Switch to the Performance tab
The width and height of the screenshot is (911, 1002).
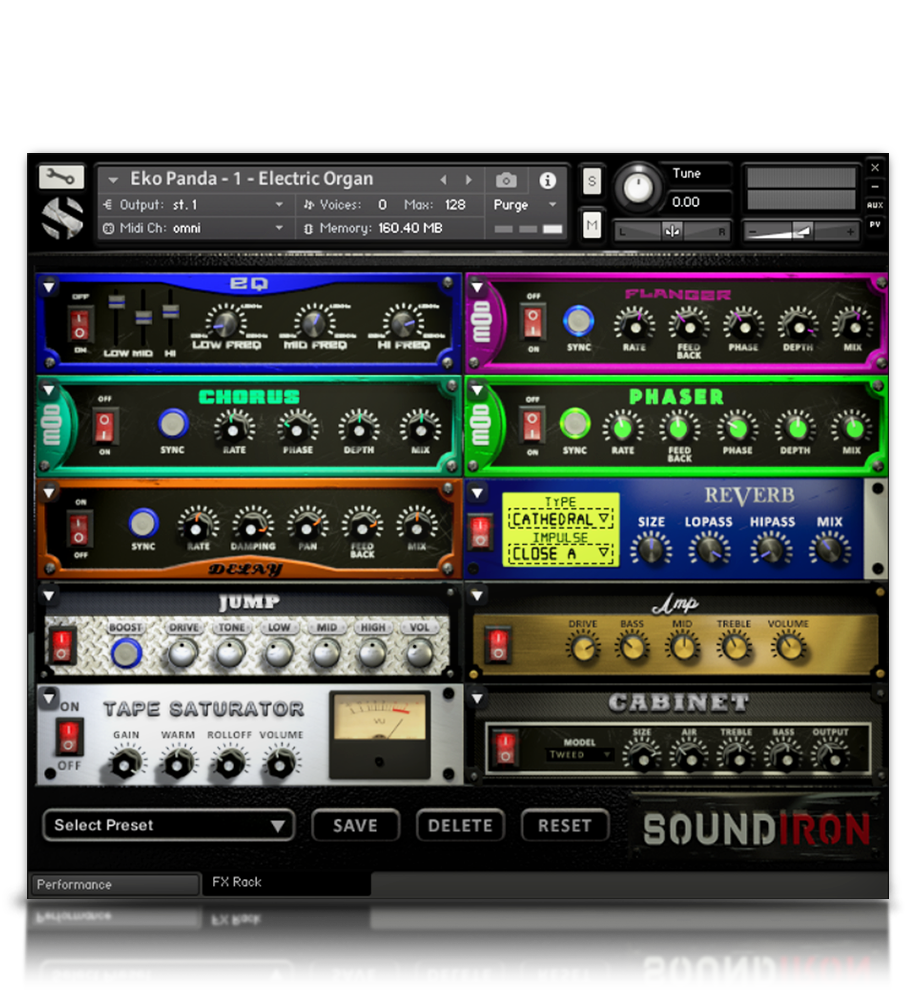113,884
